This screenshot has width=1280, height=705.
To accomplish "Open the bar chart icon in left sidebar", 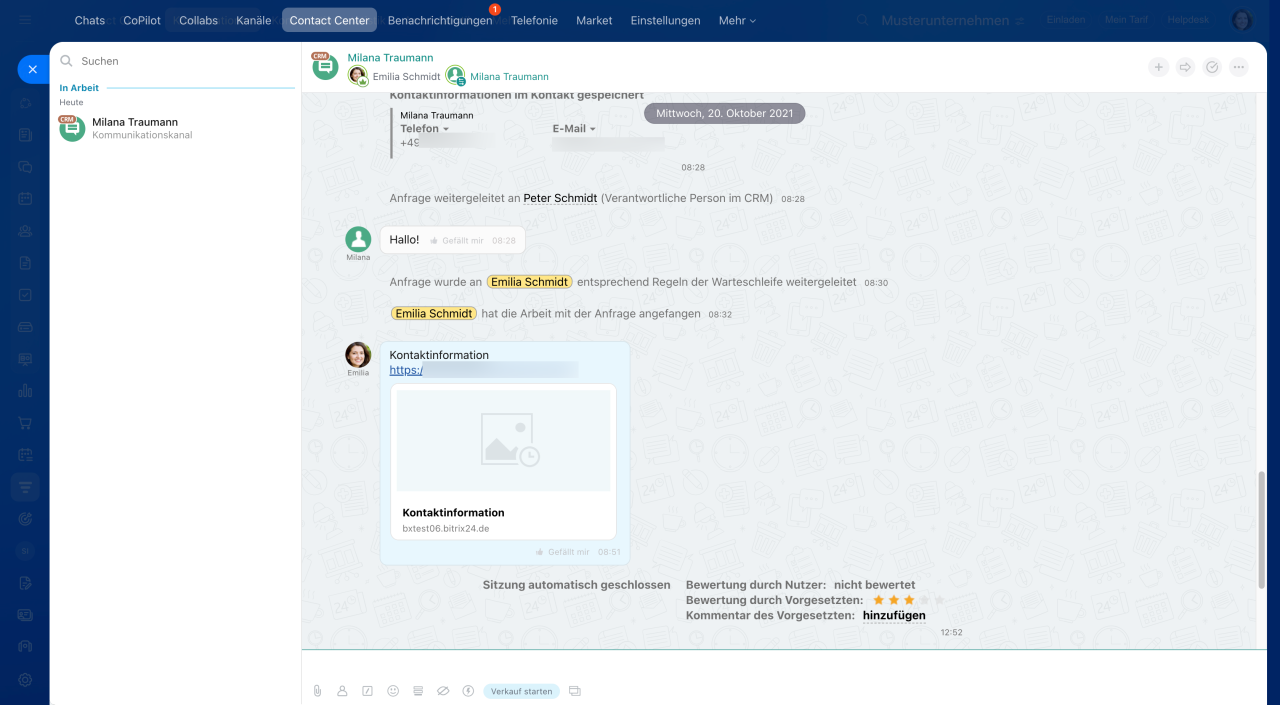I will (25, 391).
